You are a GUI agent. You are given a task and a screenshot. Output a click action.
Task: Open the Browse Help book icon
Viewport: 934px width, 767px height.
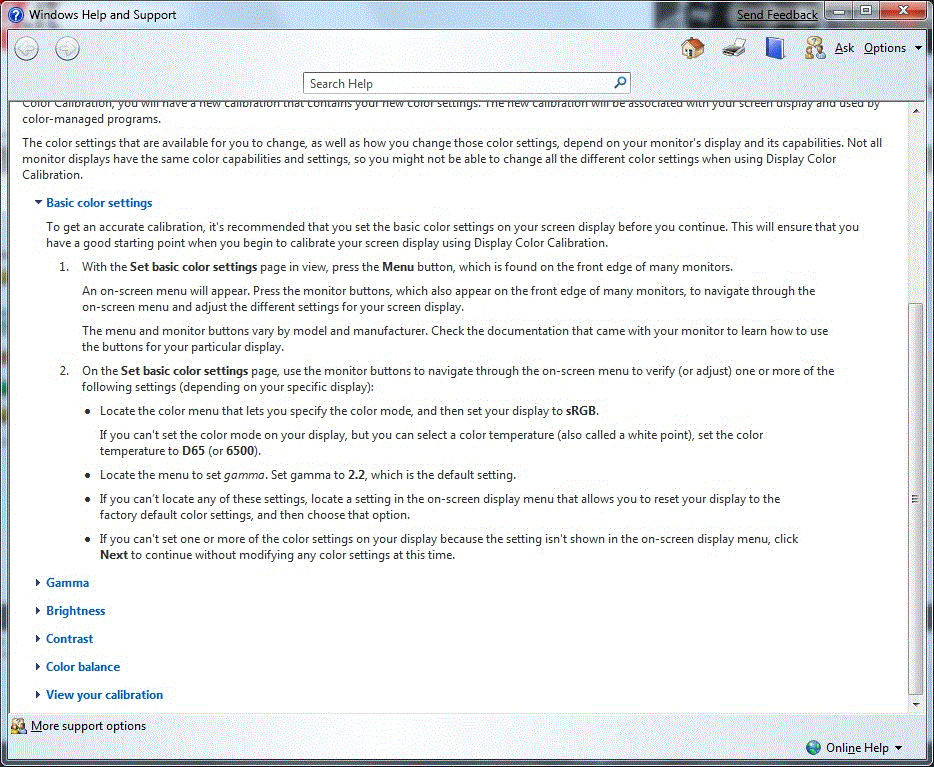pos(775,48)
